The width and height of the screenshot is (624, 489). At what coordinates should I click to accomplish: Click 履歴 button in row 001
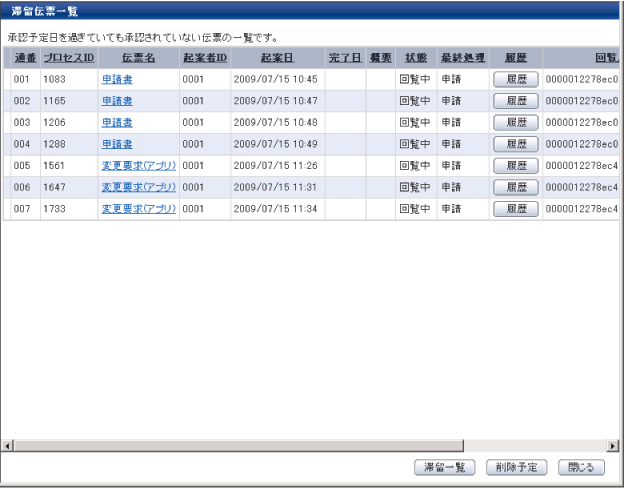[516, 78]
